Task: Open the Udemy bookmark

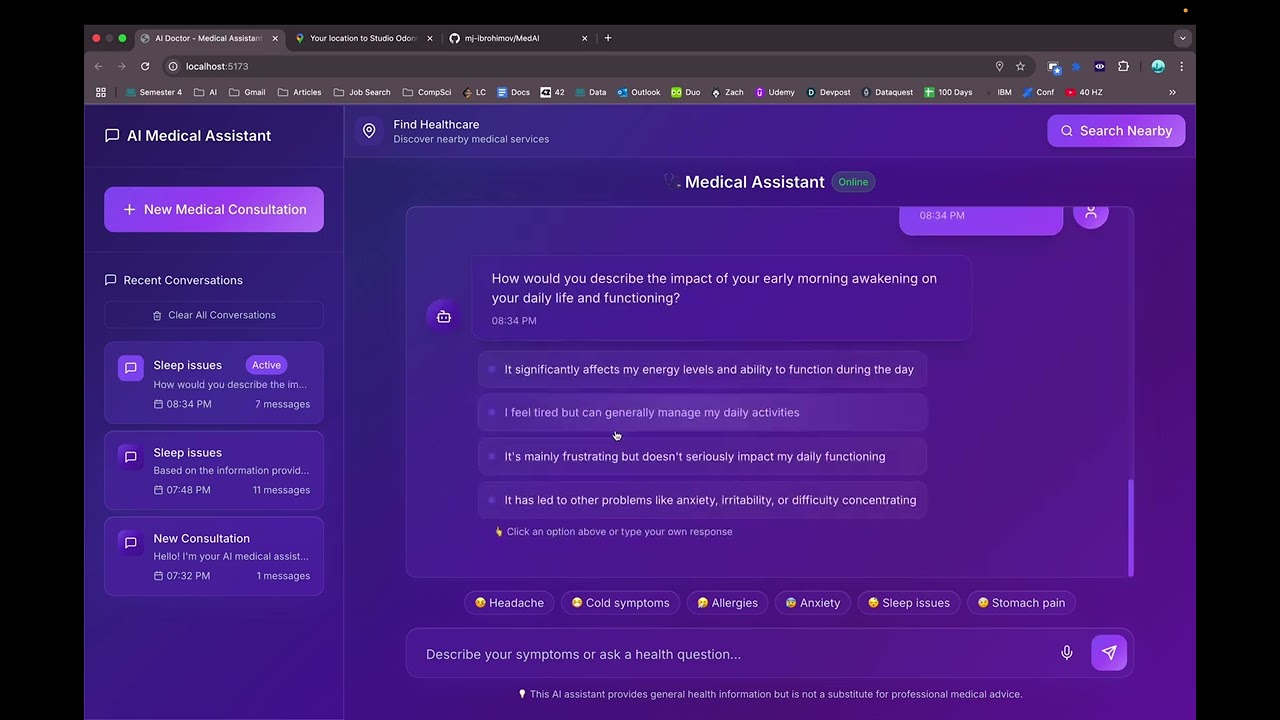Action: [775, 92]
